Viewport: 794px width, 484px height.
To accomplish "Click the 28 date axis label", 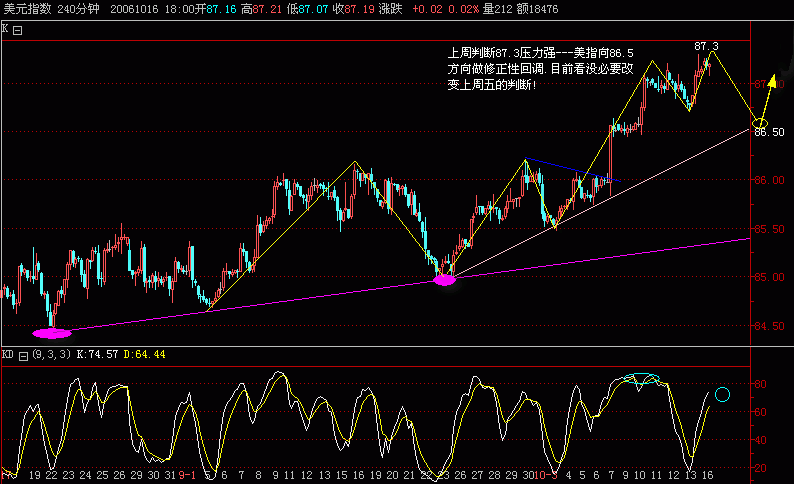I will [x=495, y=475].
